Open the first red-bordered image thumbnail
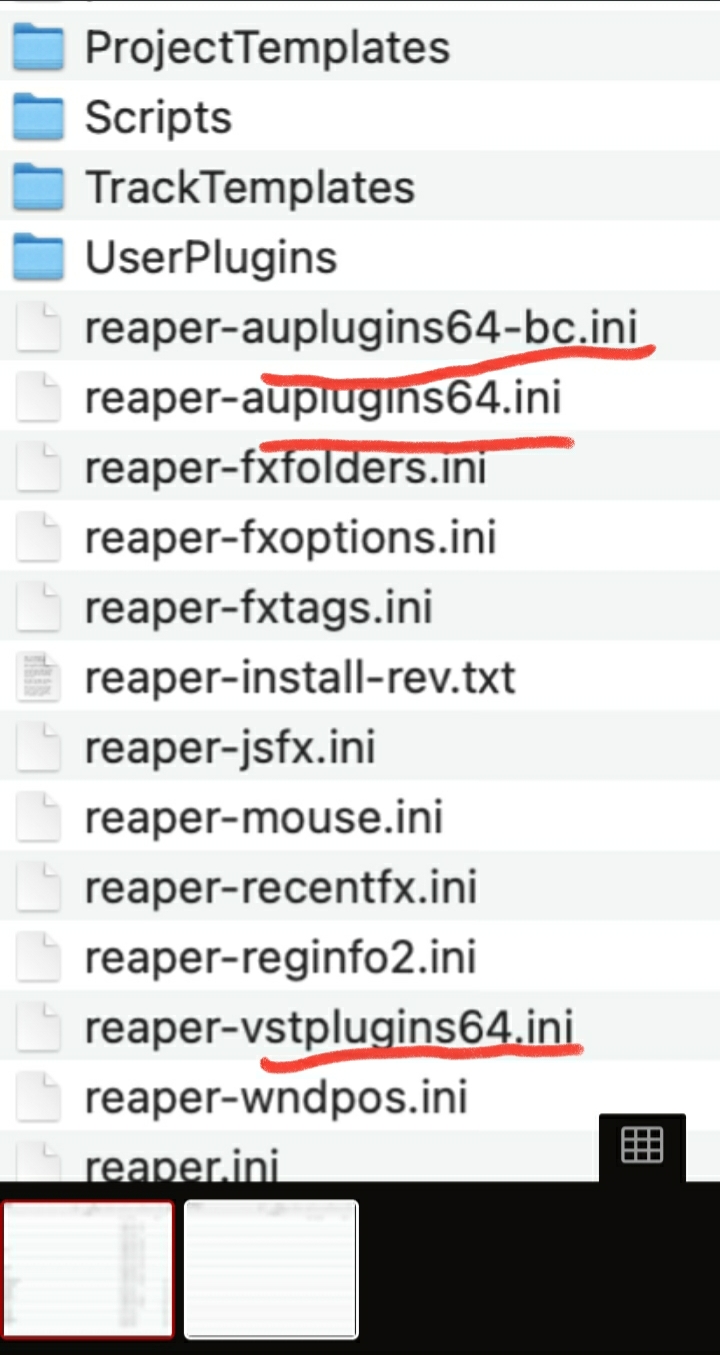 click(x=88, y=1269)
